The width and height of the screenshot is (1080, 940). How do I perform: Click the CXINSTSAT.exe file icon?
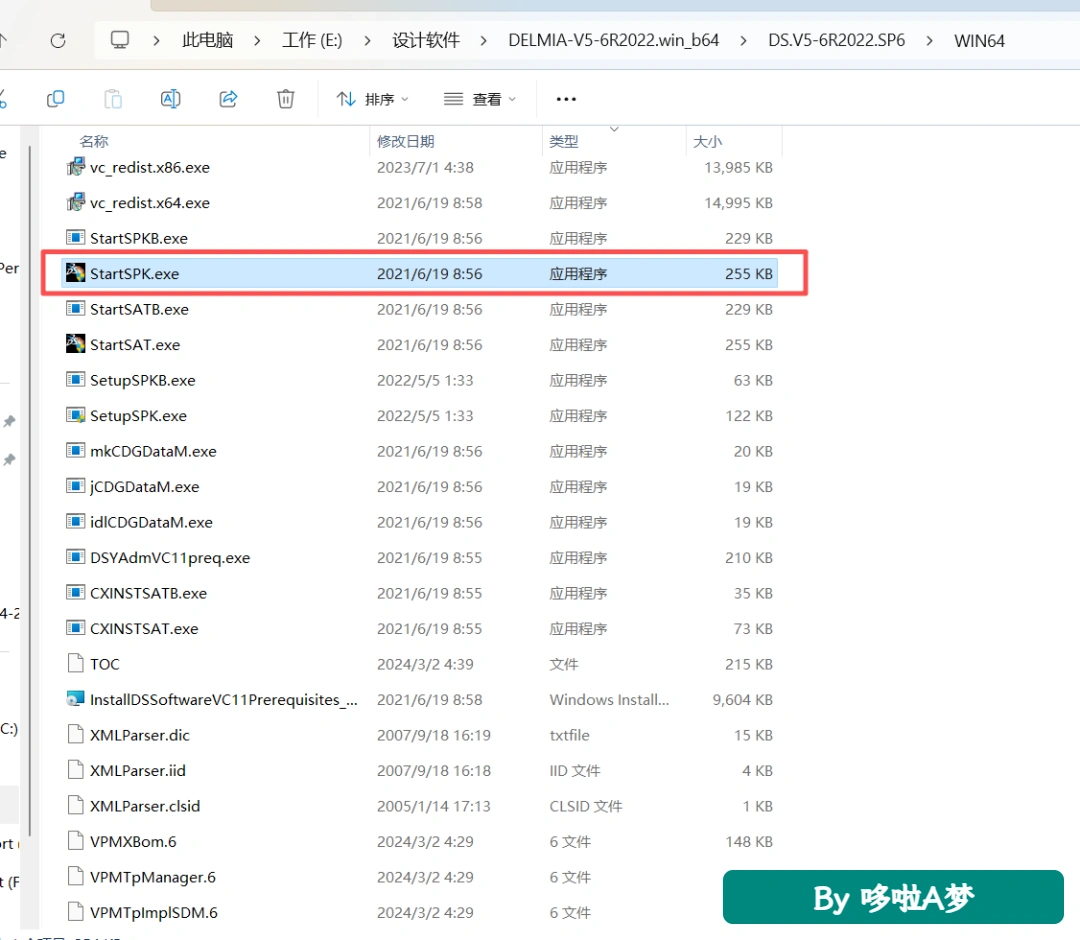[76, 628]
